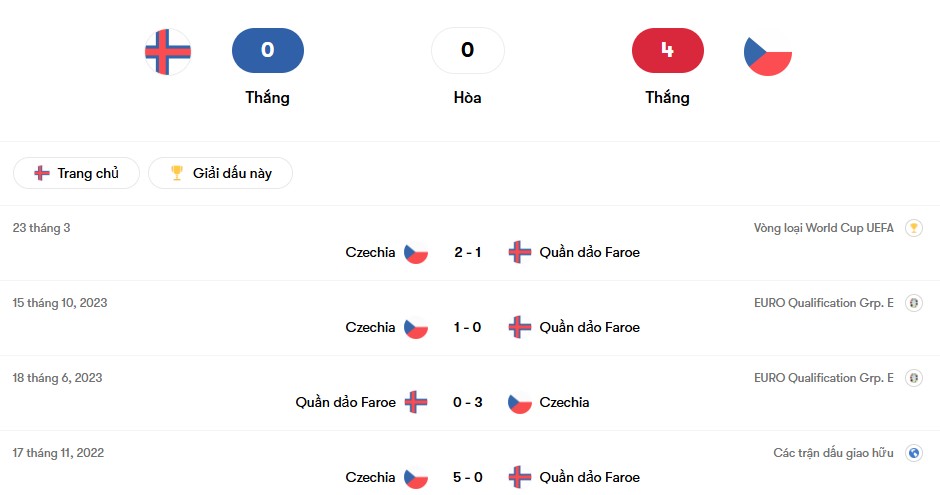Open the 5 - 0 friendly match

click(x=468, y=477)
